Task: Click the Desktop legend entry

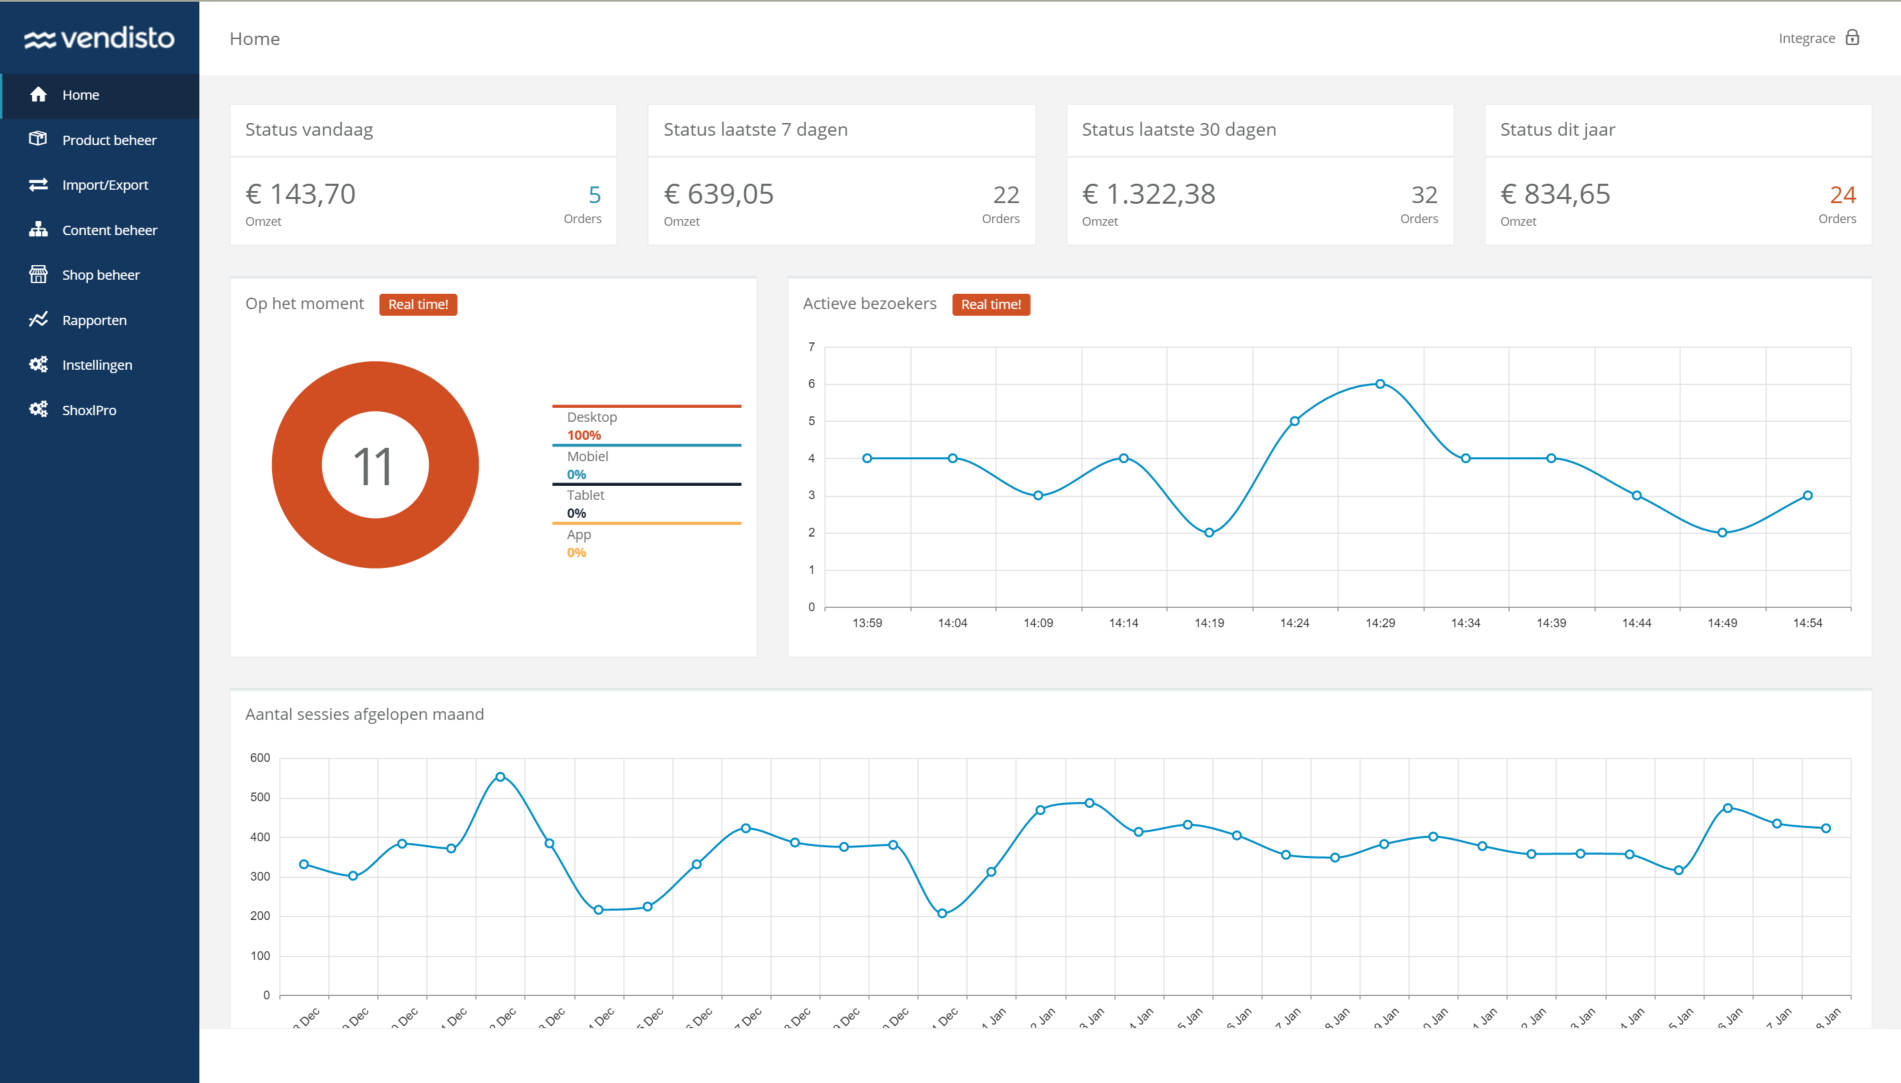Action: [646, 425]
